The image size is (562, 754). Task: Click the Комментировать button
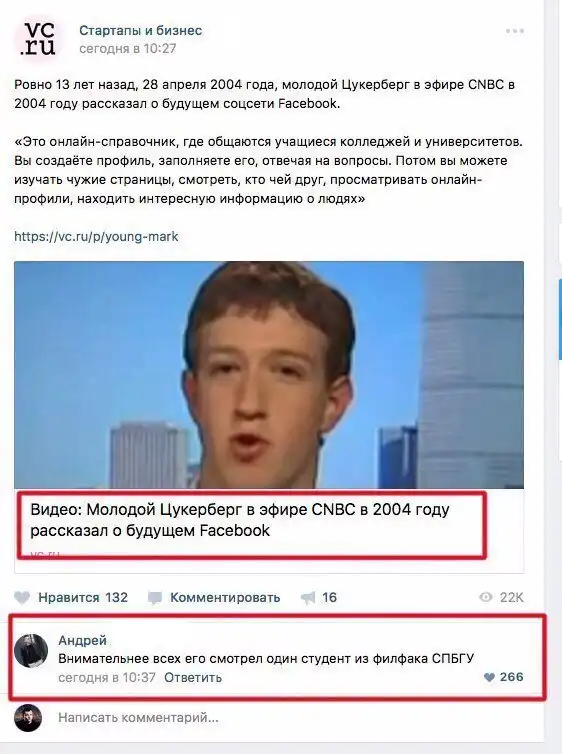click(x=214, y=598)
